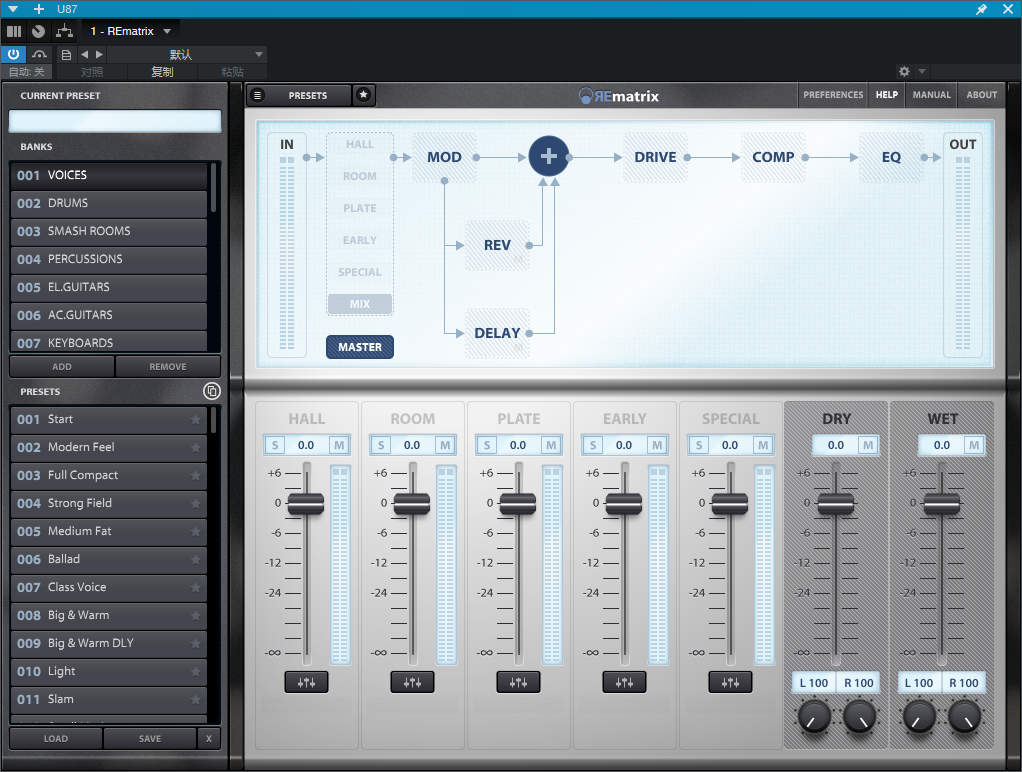
Task: Open SPECIAL channel settings icon
Action: click(x=730, y=682)
